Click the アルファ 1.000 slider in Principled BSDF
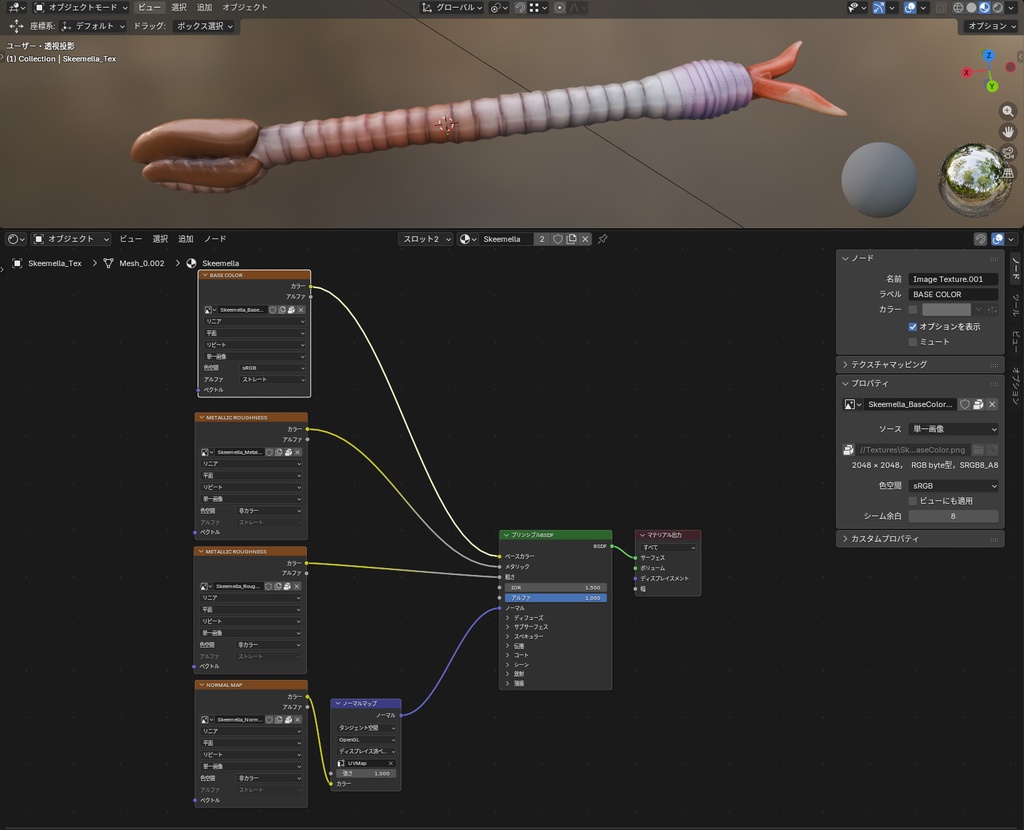This screenshot has width=1024, height=830. 556,598
